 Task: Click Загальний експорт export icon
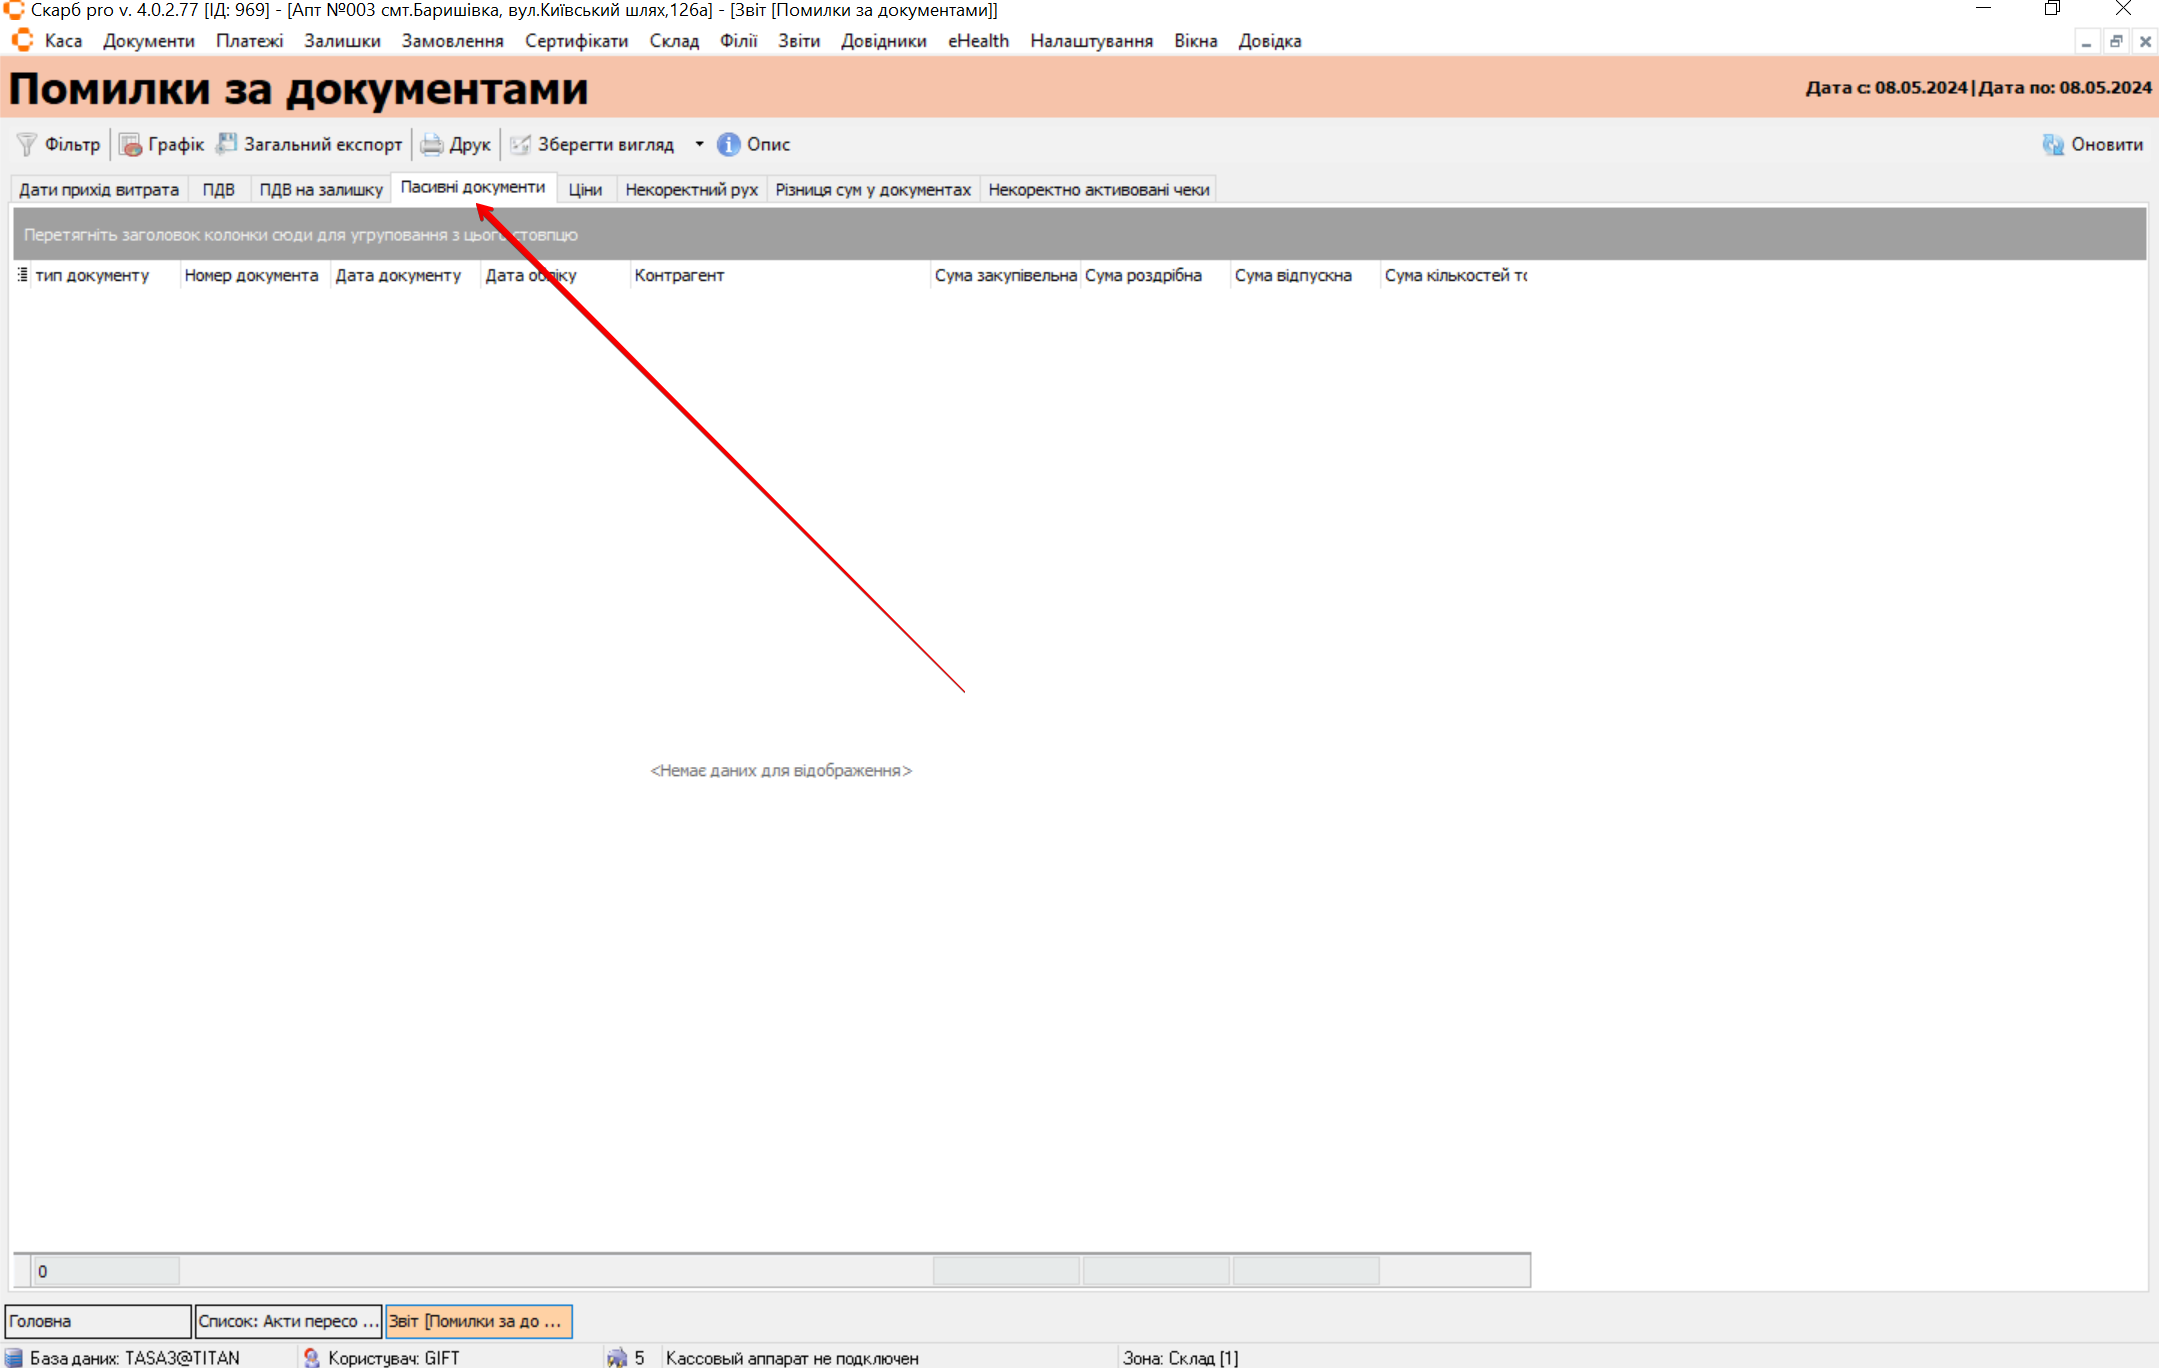coord(227,145)
